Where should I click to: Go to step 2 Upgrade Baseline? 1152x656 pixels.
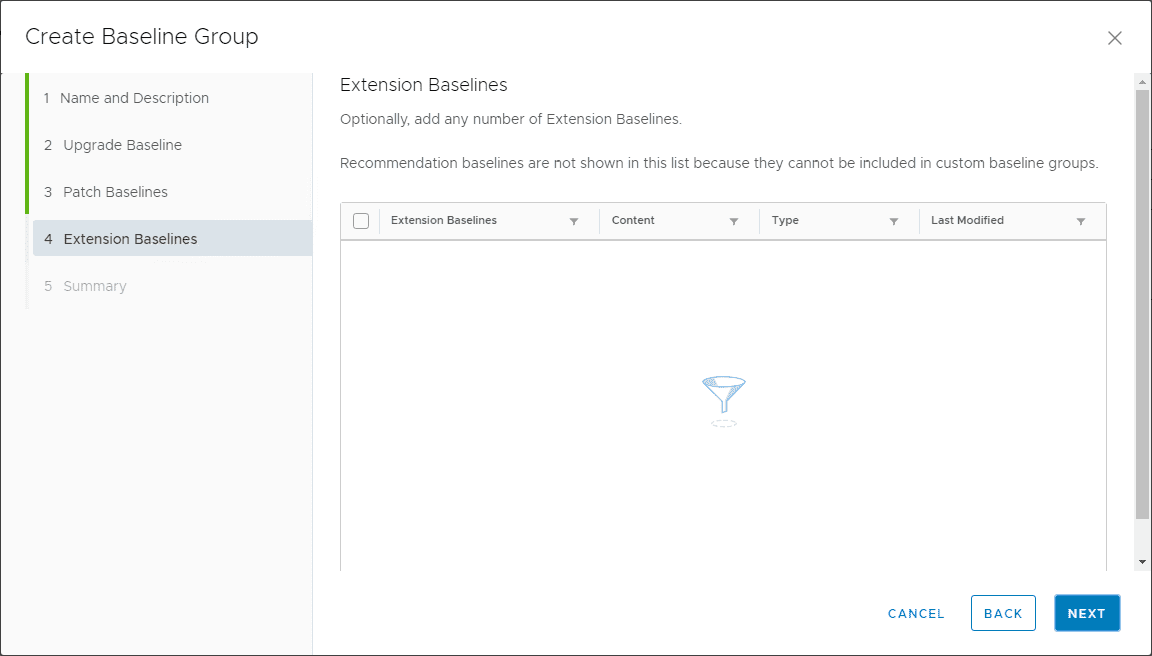click(x=122, y=145)
